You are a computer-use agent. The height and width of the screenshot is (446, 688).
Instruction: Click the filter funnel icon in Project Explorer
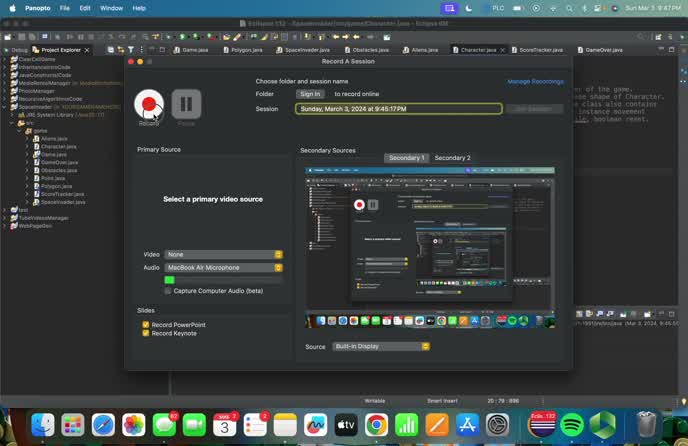pos(131,50)
